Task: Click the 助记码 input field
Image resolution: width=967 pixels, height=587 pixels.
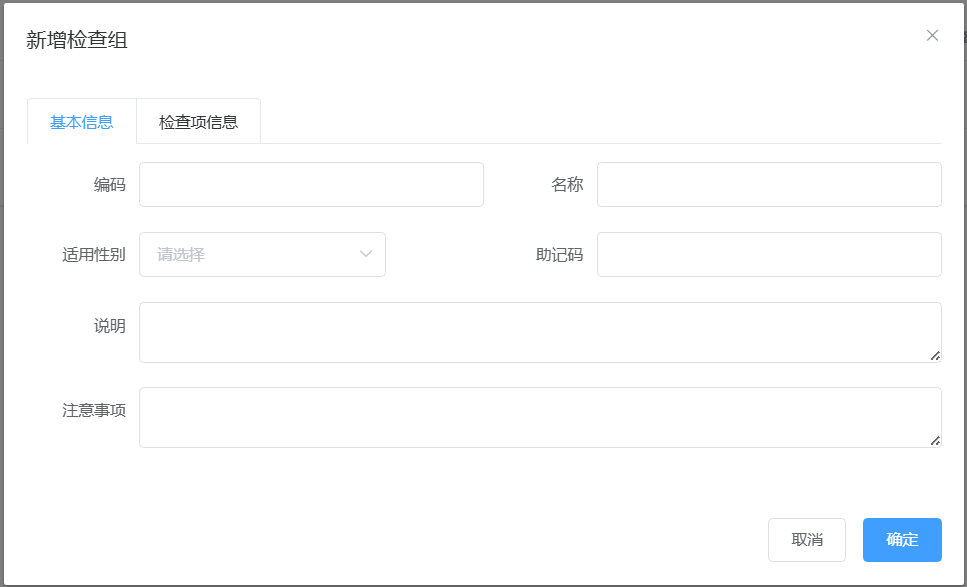Action: pyautogui.click(x=769, y=254)
